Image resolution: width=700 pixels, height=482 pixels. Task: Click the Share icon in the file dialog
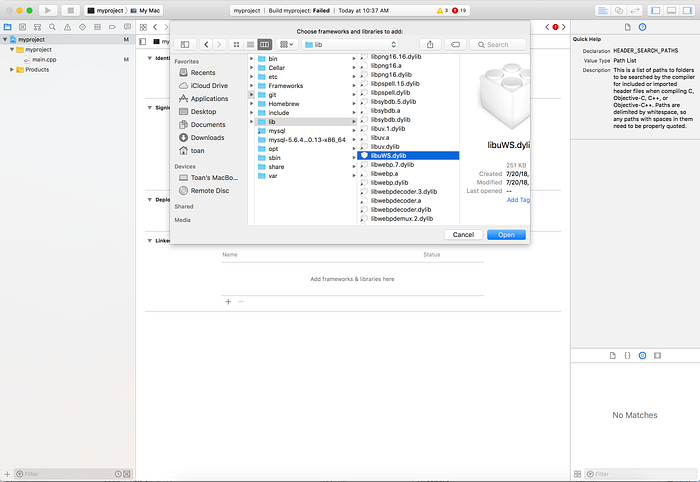point(430,45)
